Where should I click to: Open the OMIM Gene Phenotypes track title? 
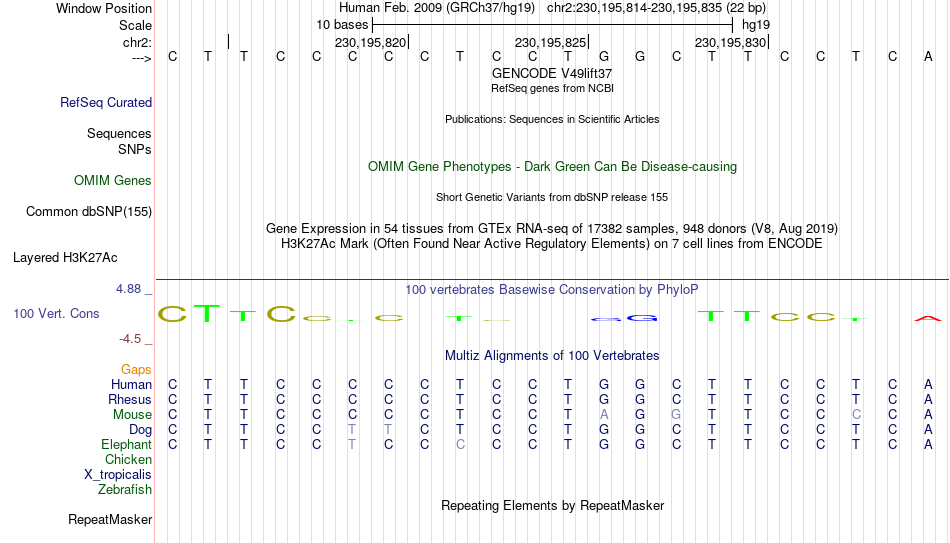552,167
